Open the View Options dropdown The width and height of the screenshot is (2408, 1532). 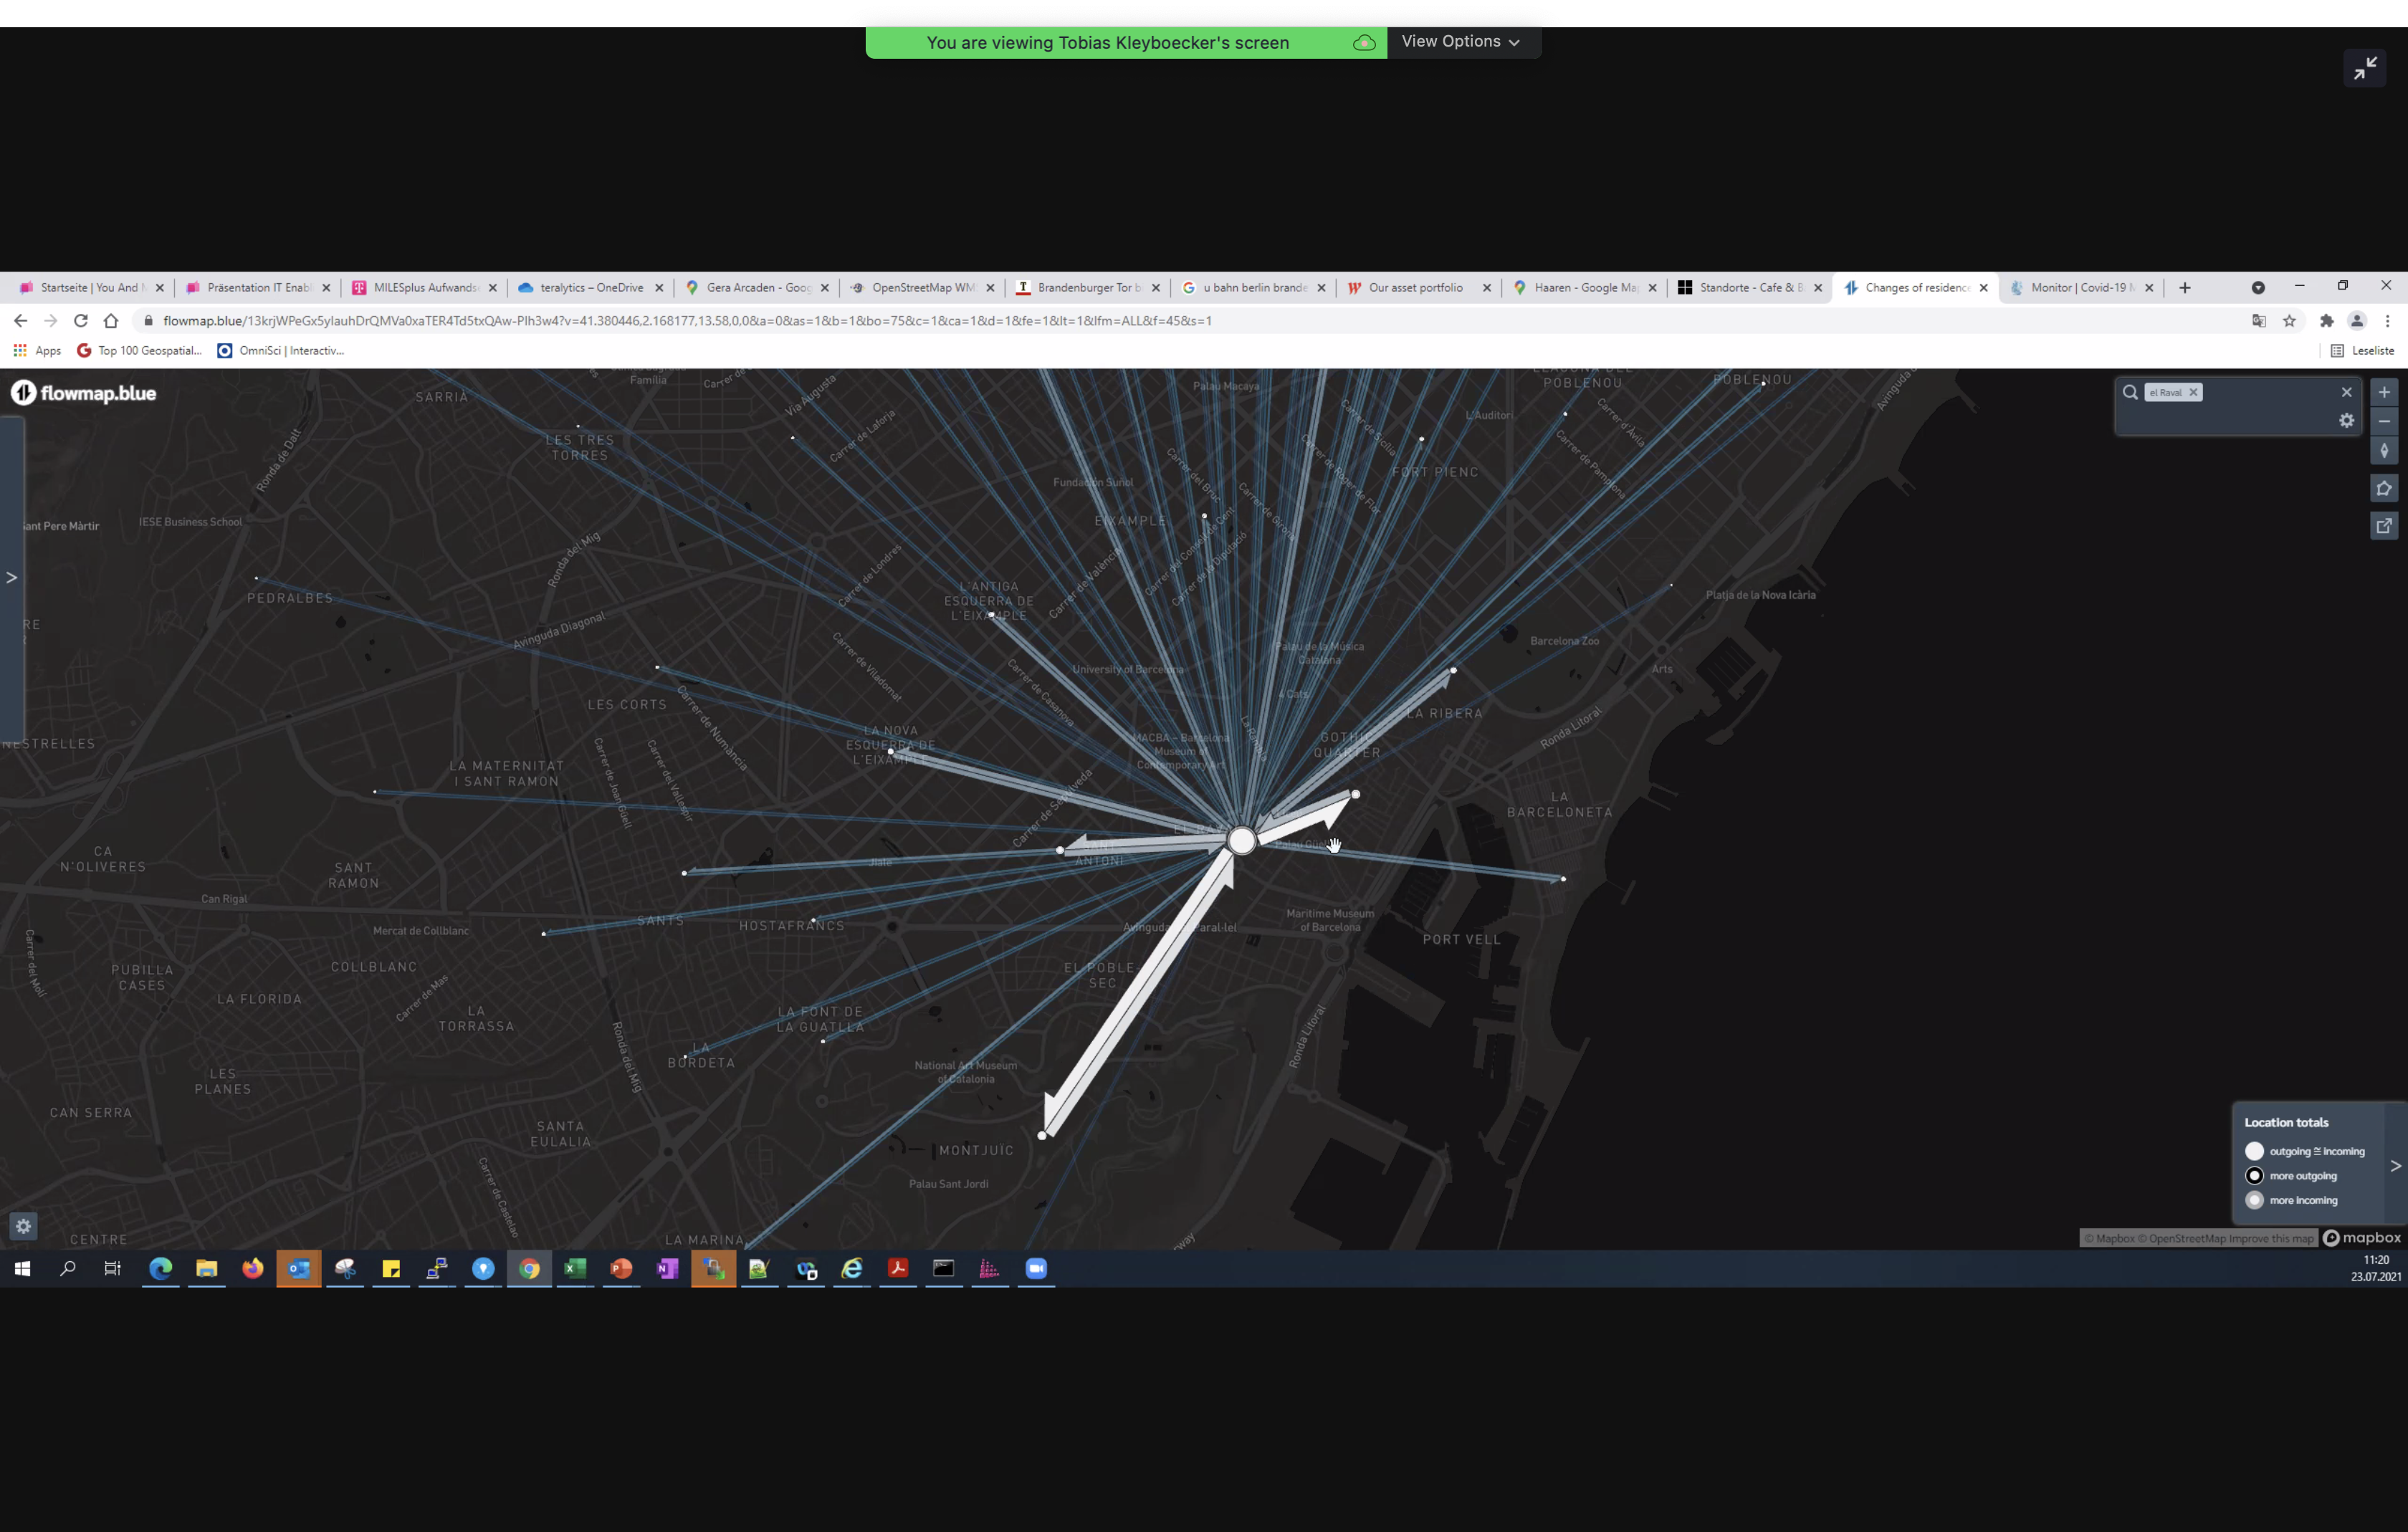pyautogui.click(x=1460, y=42)
